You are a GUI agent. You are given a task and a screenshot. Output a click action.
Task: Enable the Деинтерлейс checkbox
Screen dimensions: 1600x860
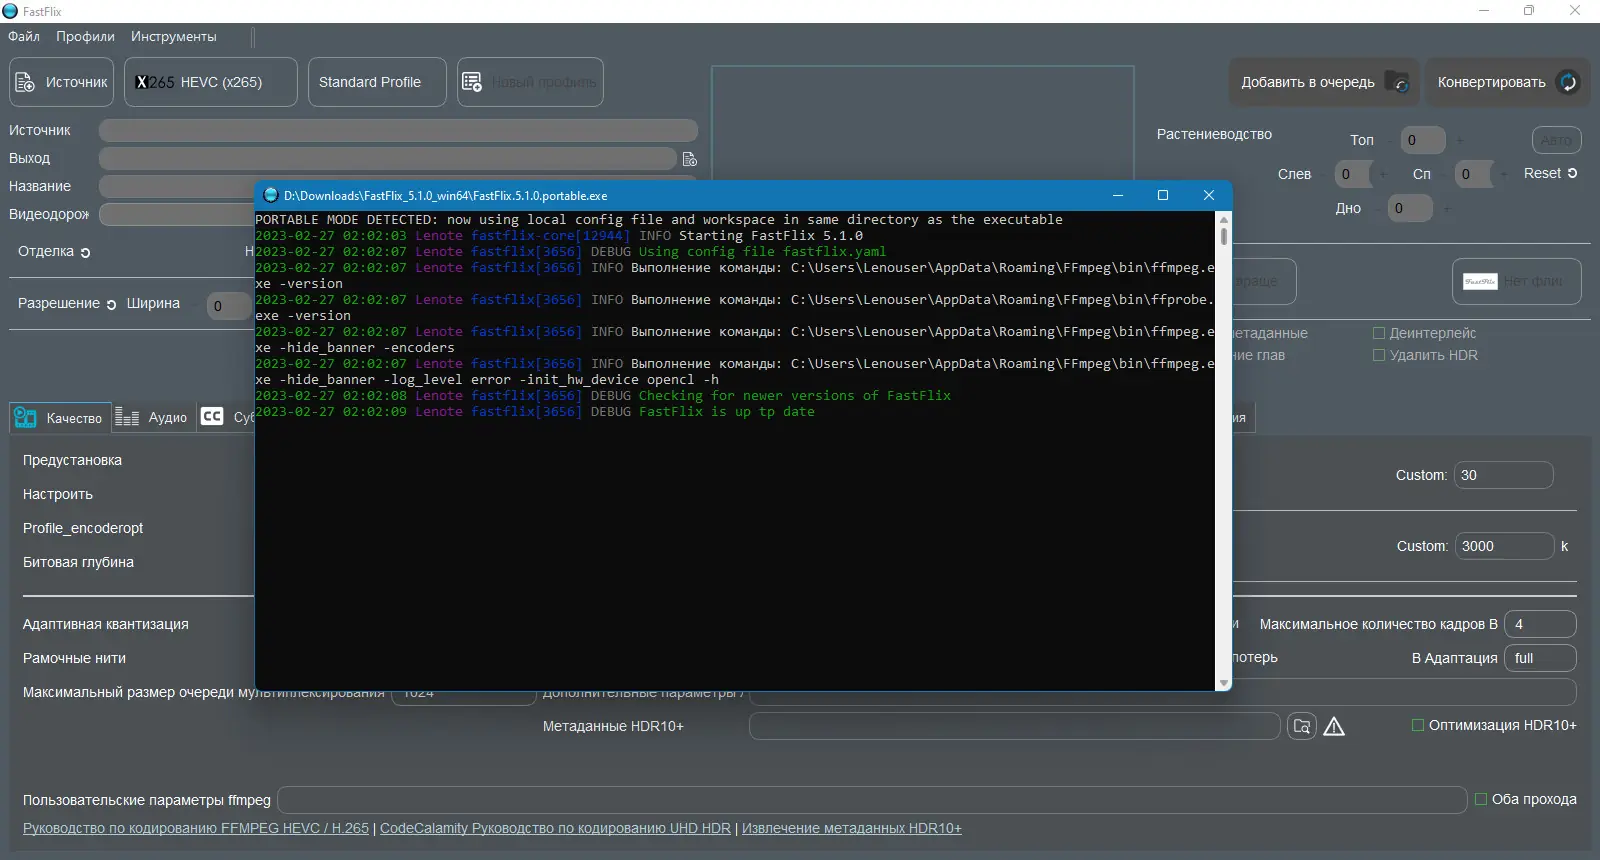coord(1379,333)
